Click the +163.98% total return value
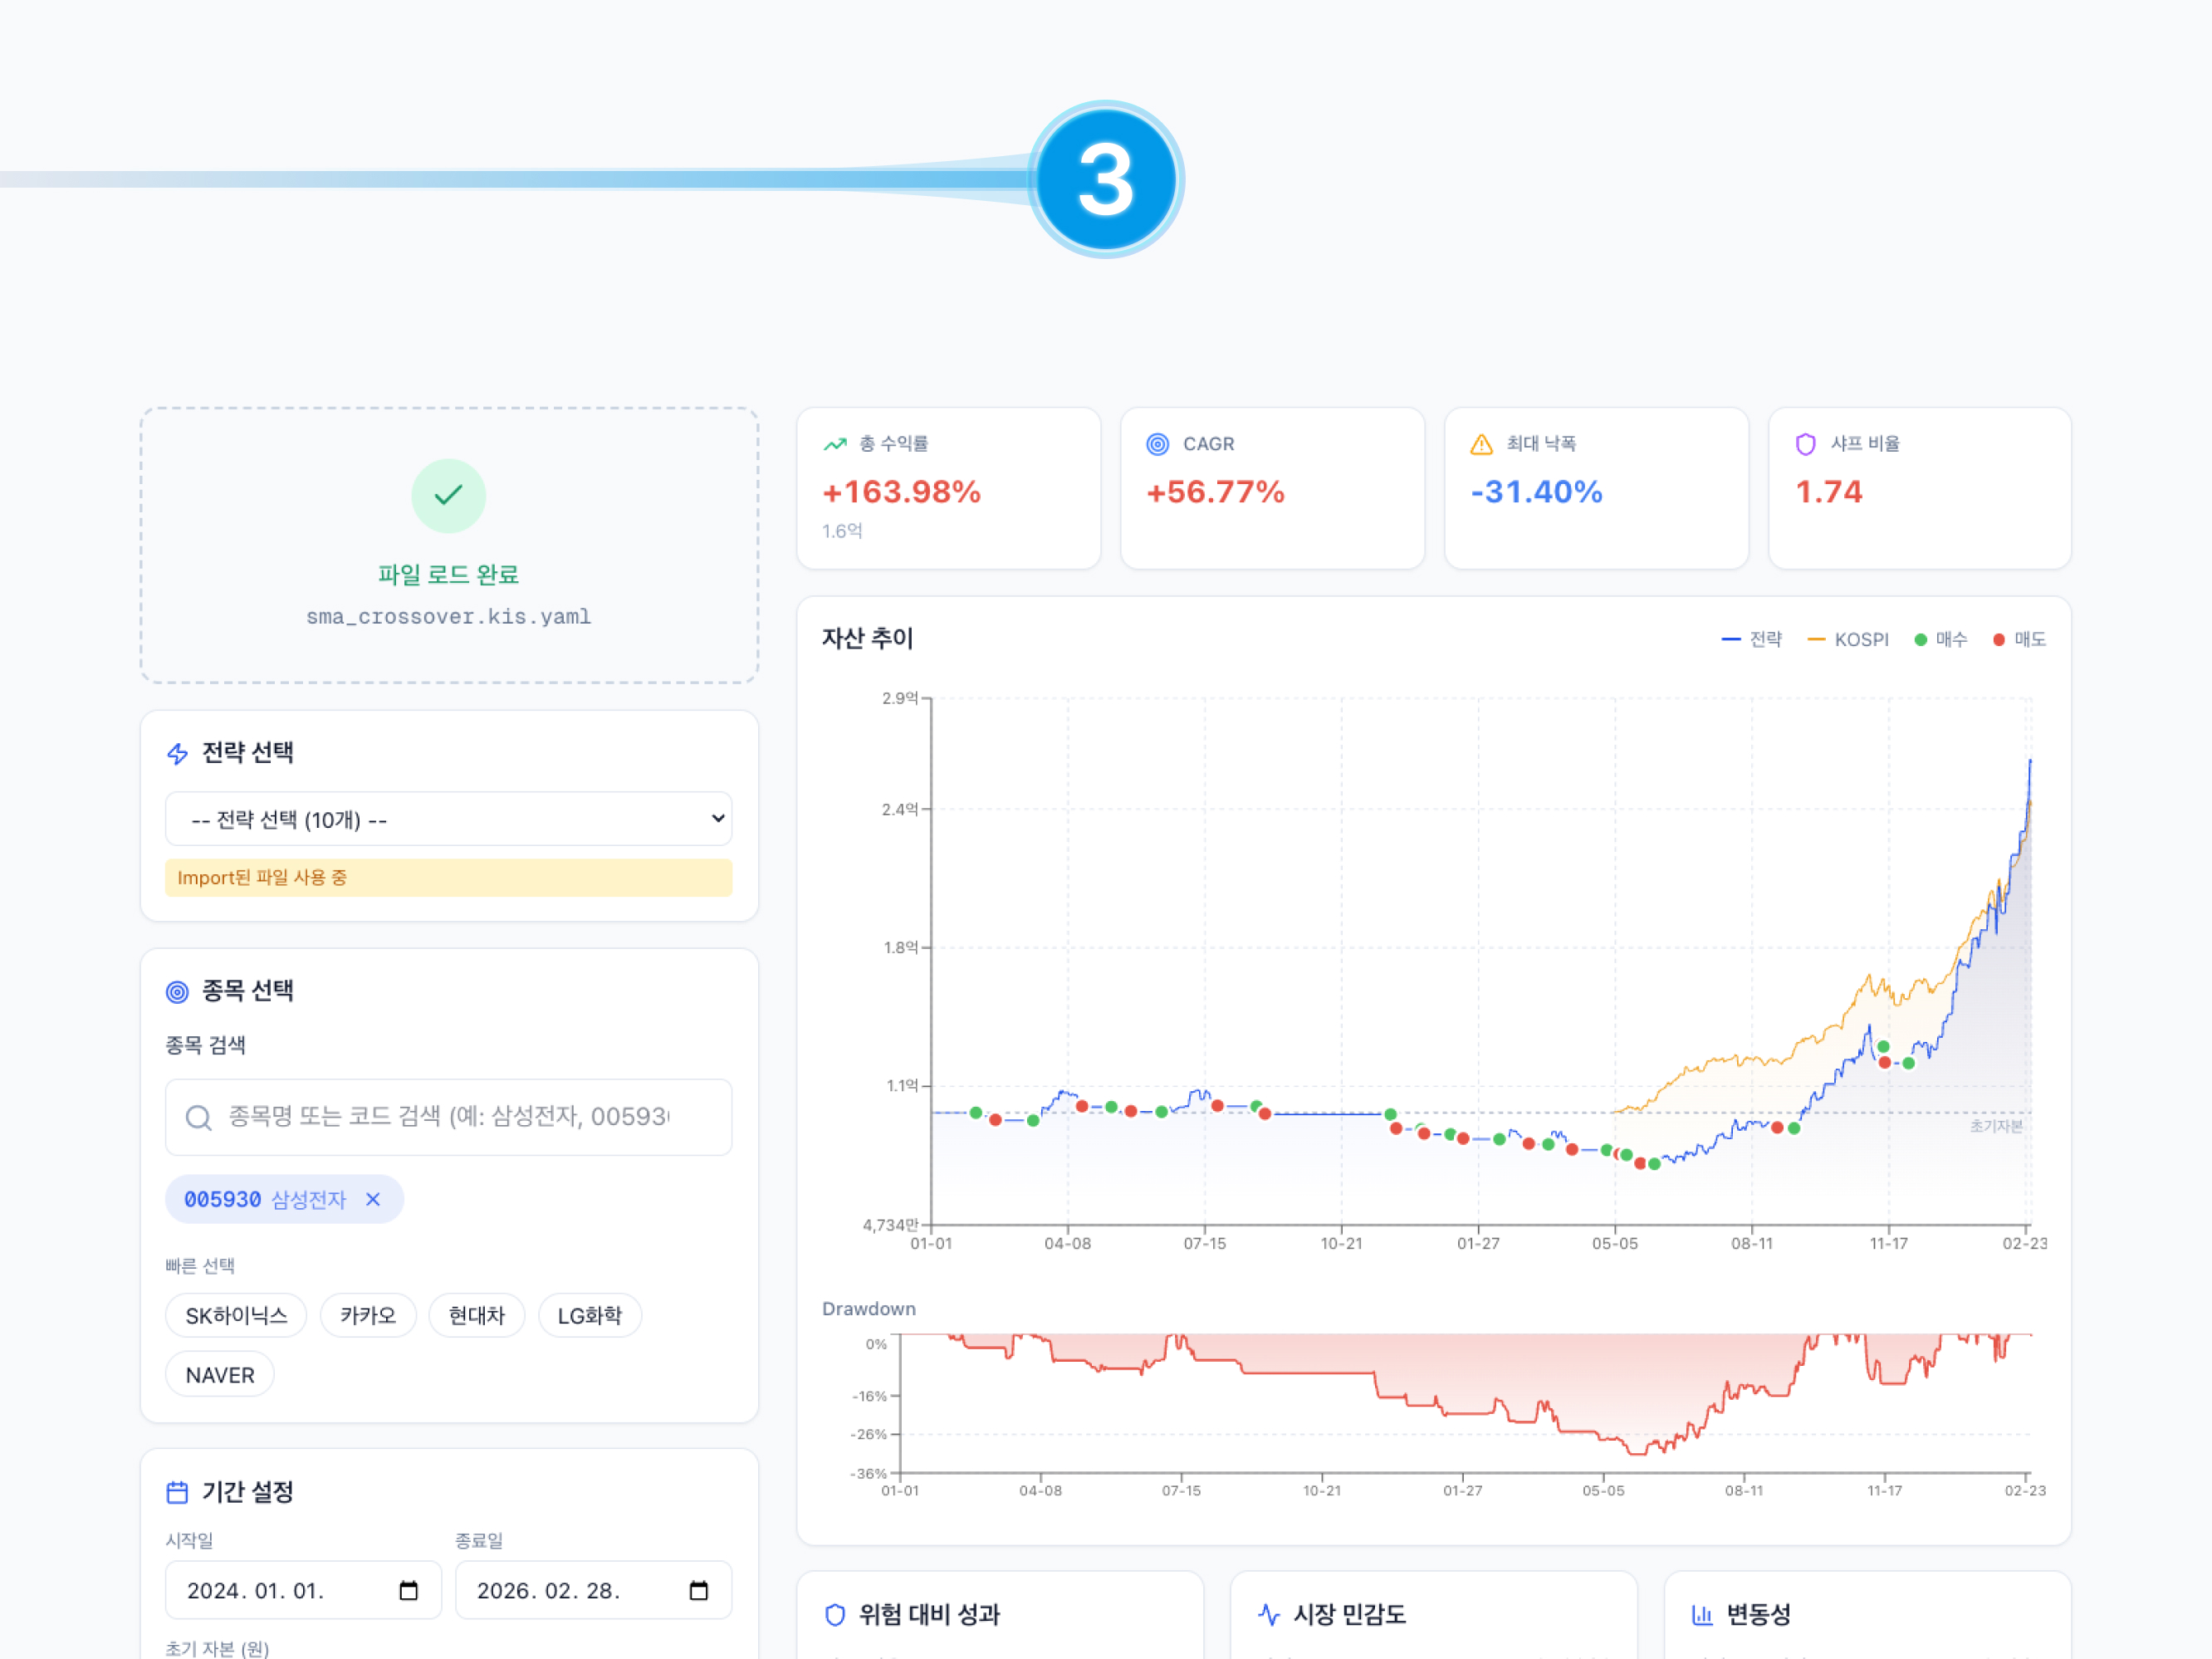 (901, 492)
